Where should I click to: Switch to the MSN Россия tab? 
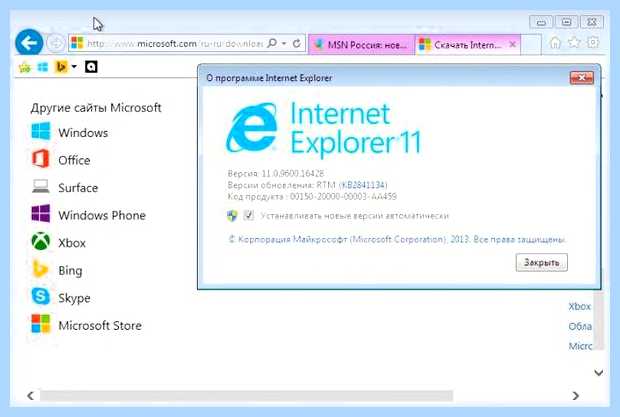click(x=361, y=45)
